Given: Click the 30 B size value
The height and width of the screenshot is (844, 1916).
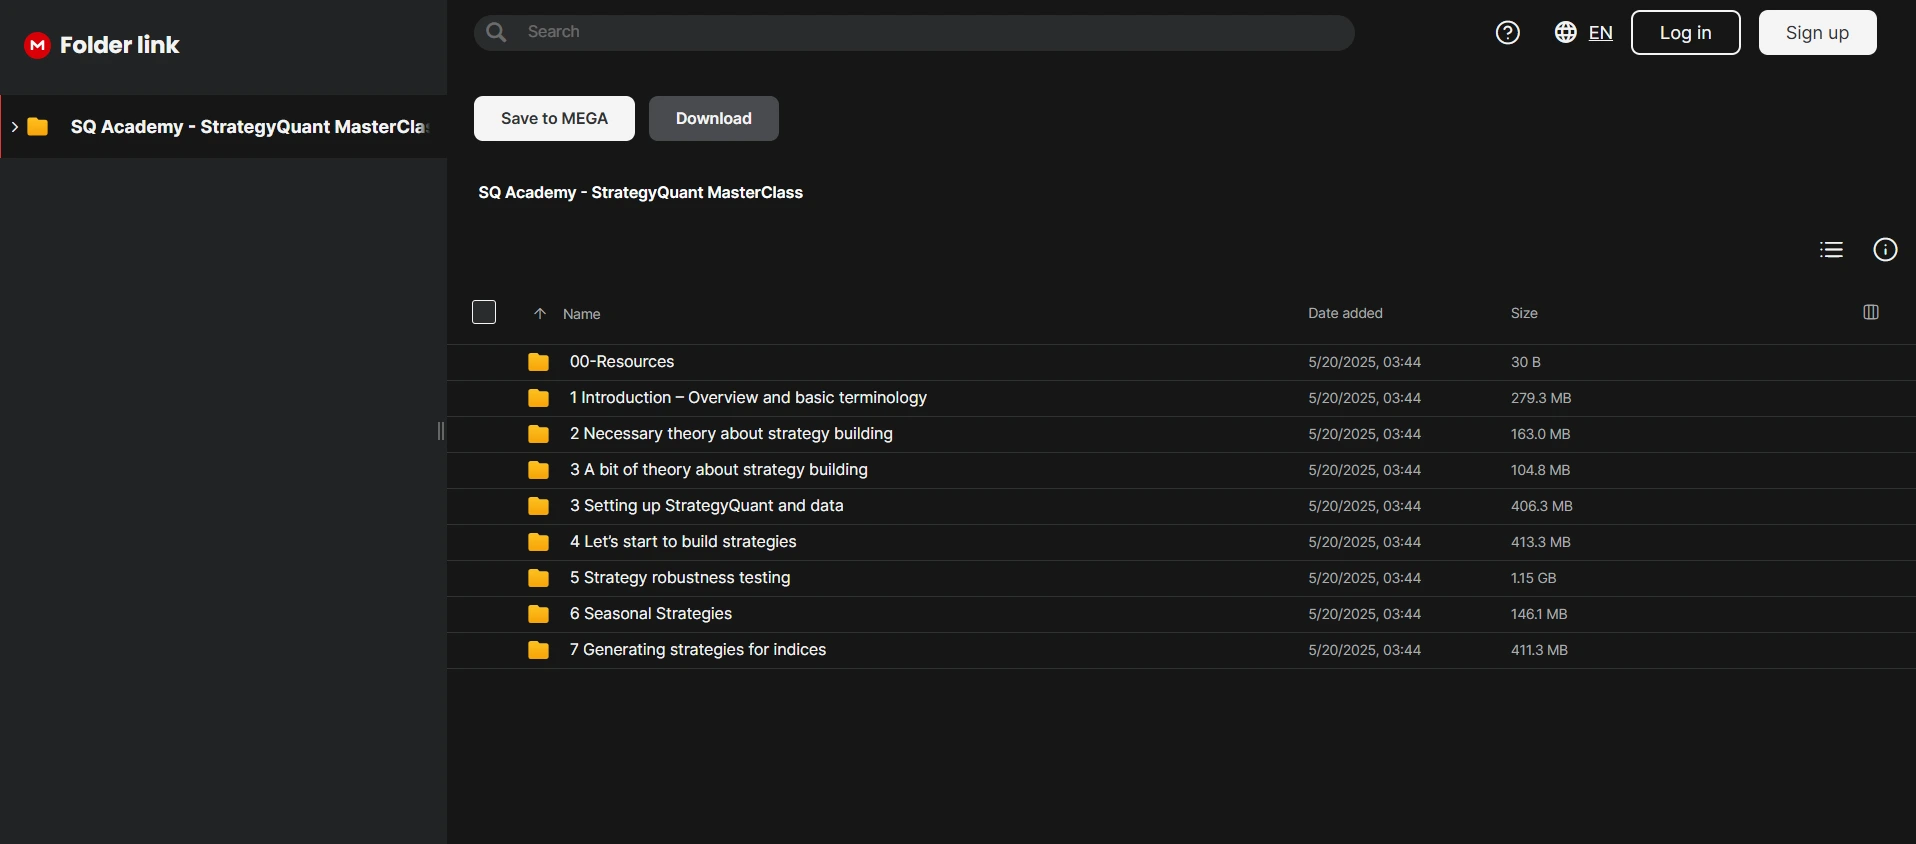Looking at the screenshot, I should (x=1525, y=362).
